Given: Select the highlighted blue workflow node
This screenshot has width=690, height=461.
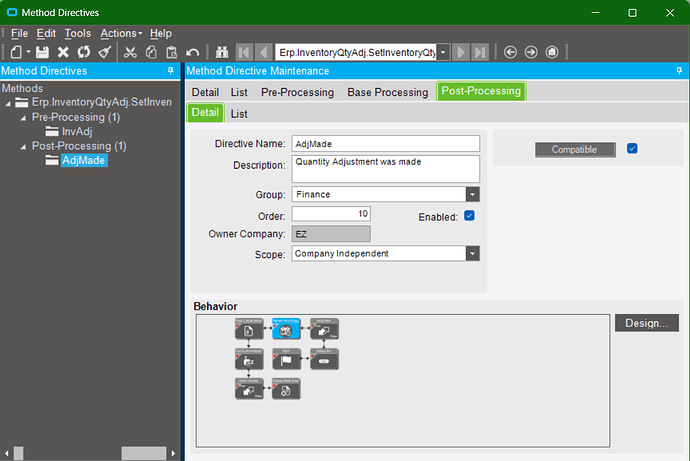Looking at the screenshot, I should [x=286, y=329].
